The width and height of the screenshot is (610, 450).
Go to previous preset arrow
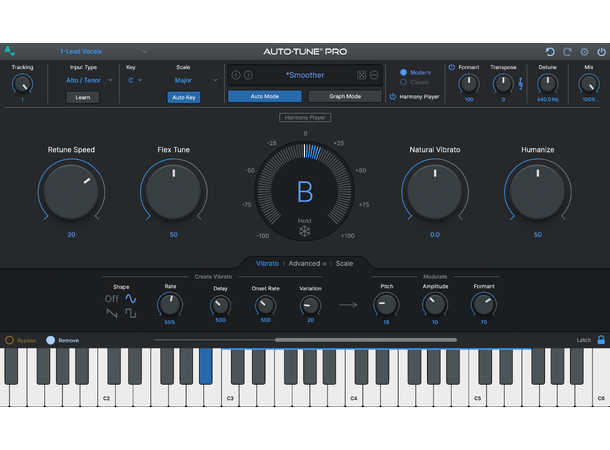point(236,75)
